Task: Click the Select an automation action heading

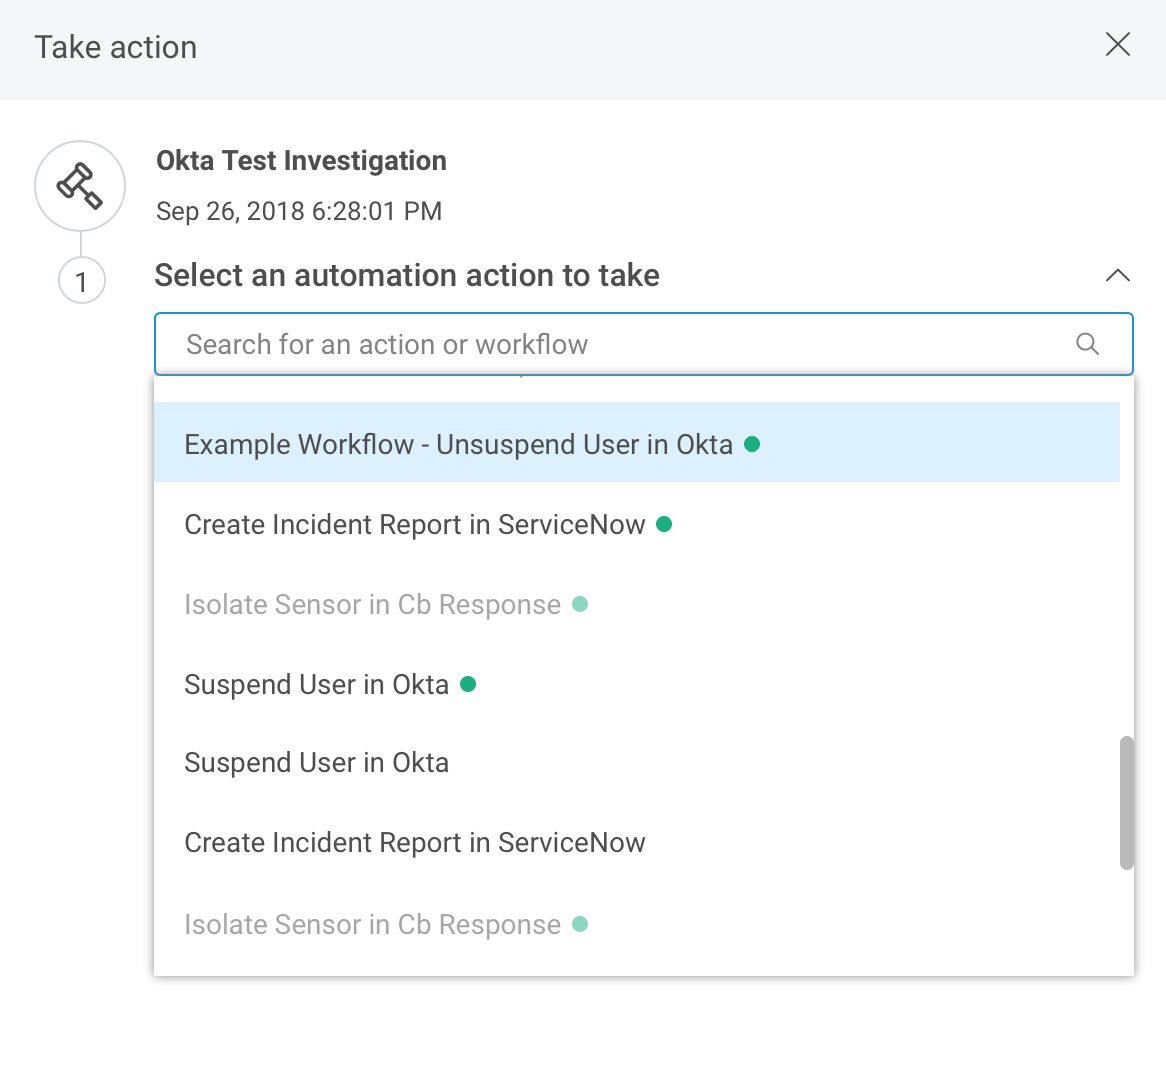Action: coord(407,275)
